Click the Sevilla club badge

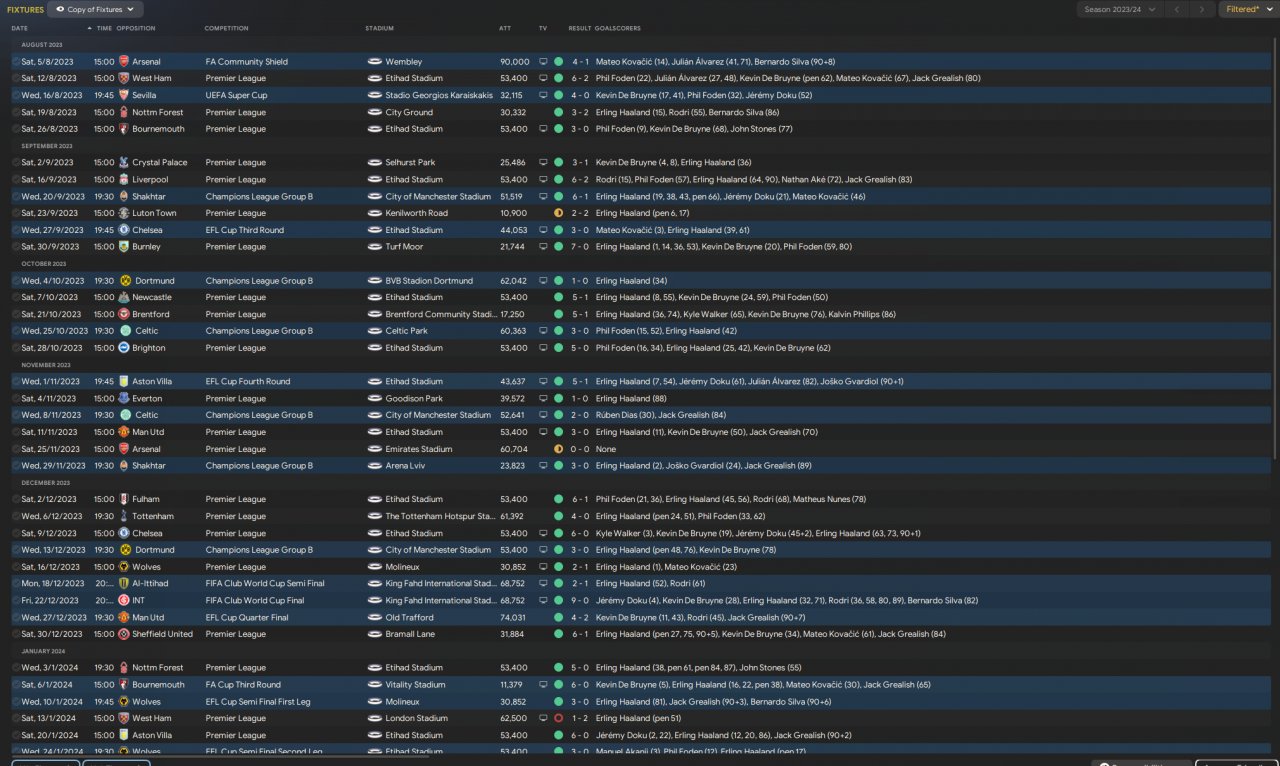(124, 95)
